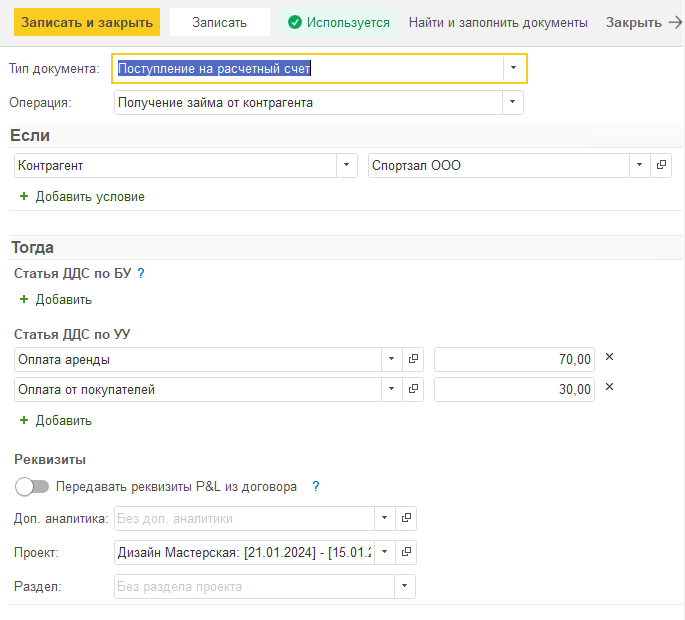Expand the Проект dropdown
The width and height of the screenshot is (685, 620).
[x=384, y=552]
